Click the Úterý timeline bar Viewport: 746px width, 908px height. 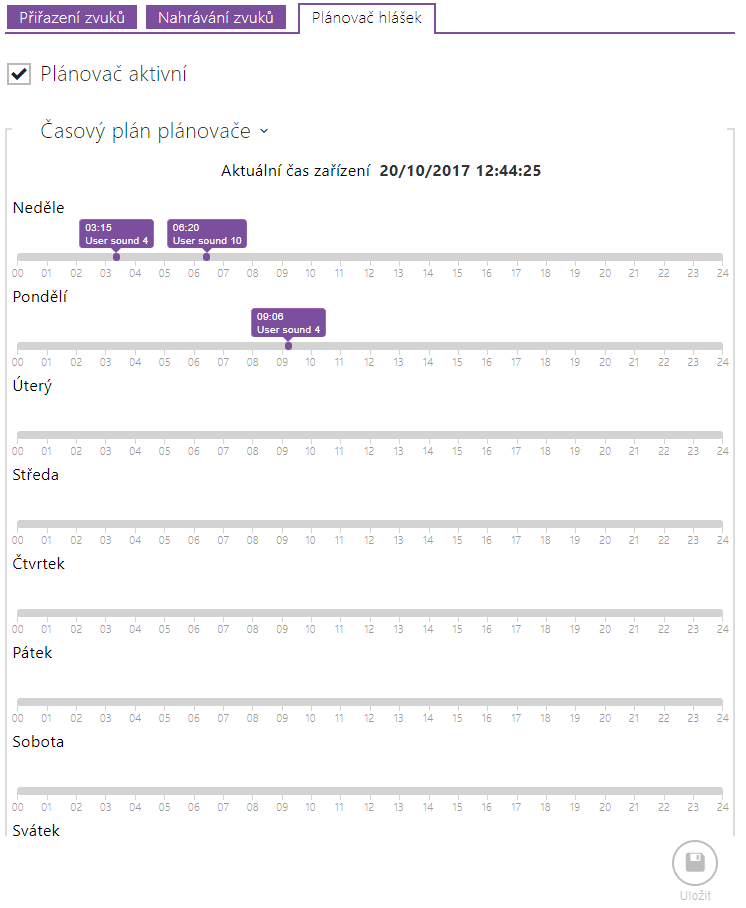[370, 435]
